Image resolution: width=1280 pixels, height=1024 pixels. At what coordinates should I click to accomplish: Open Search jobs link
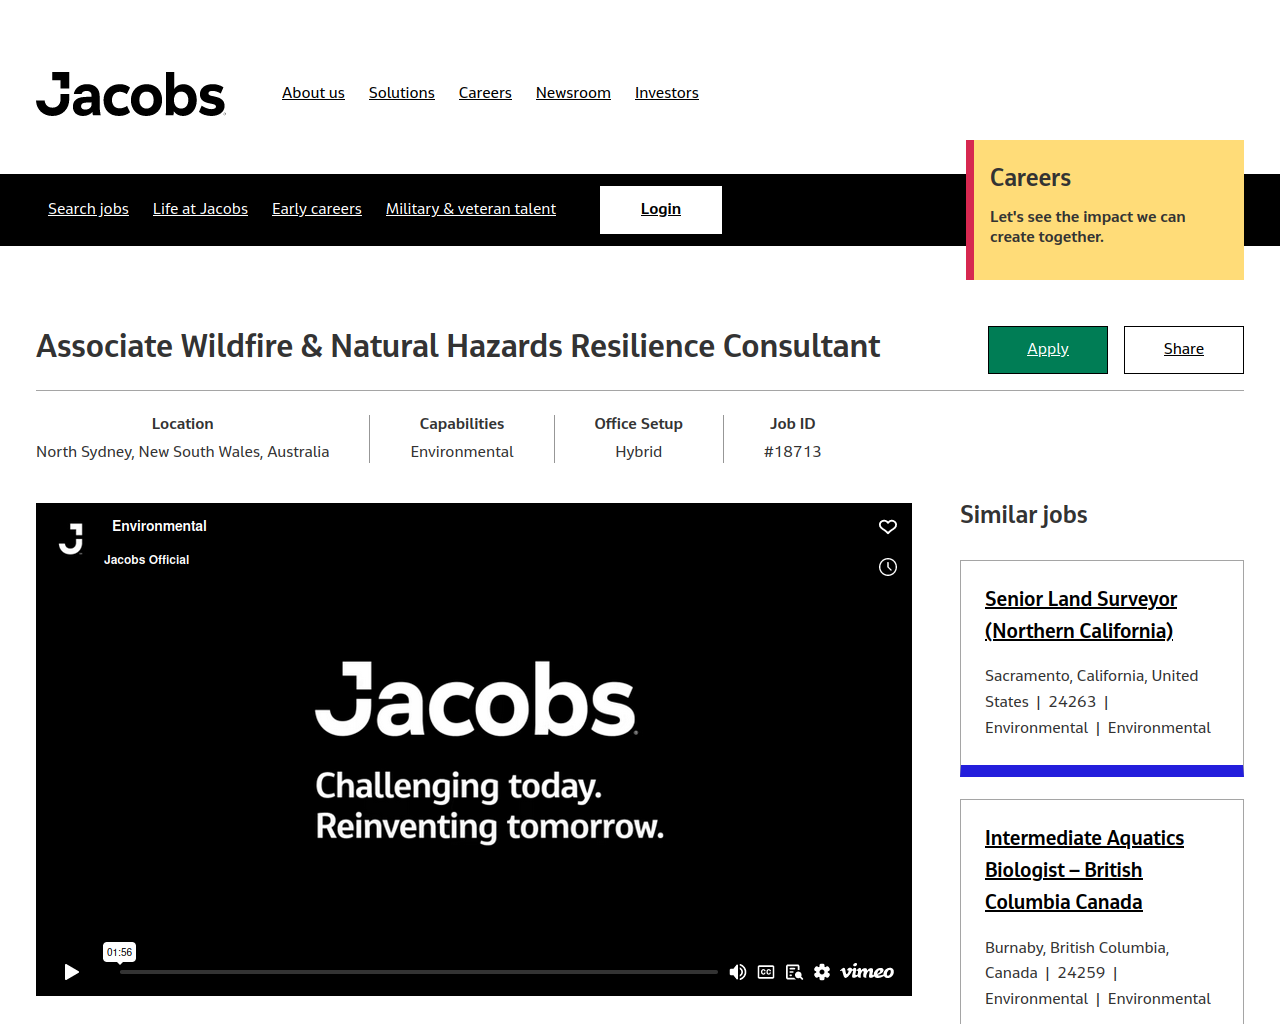[88, 209]
